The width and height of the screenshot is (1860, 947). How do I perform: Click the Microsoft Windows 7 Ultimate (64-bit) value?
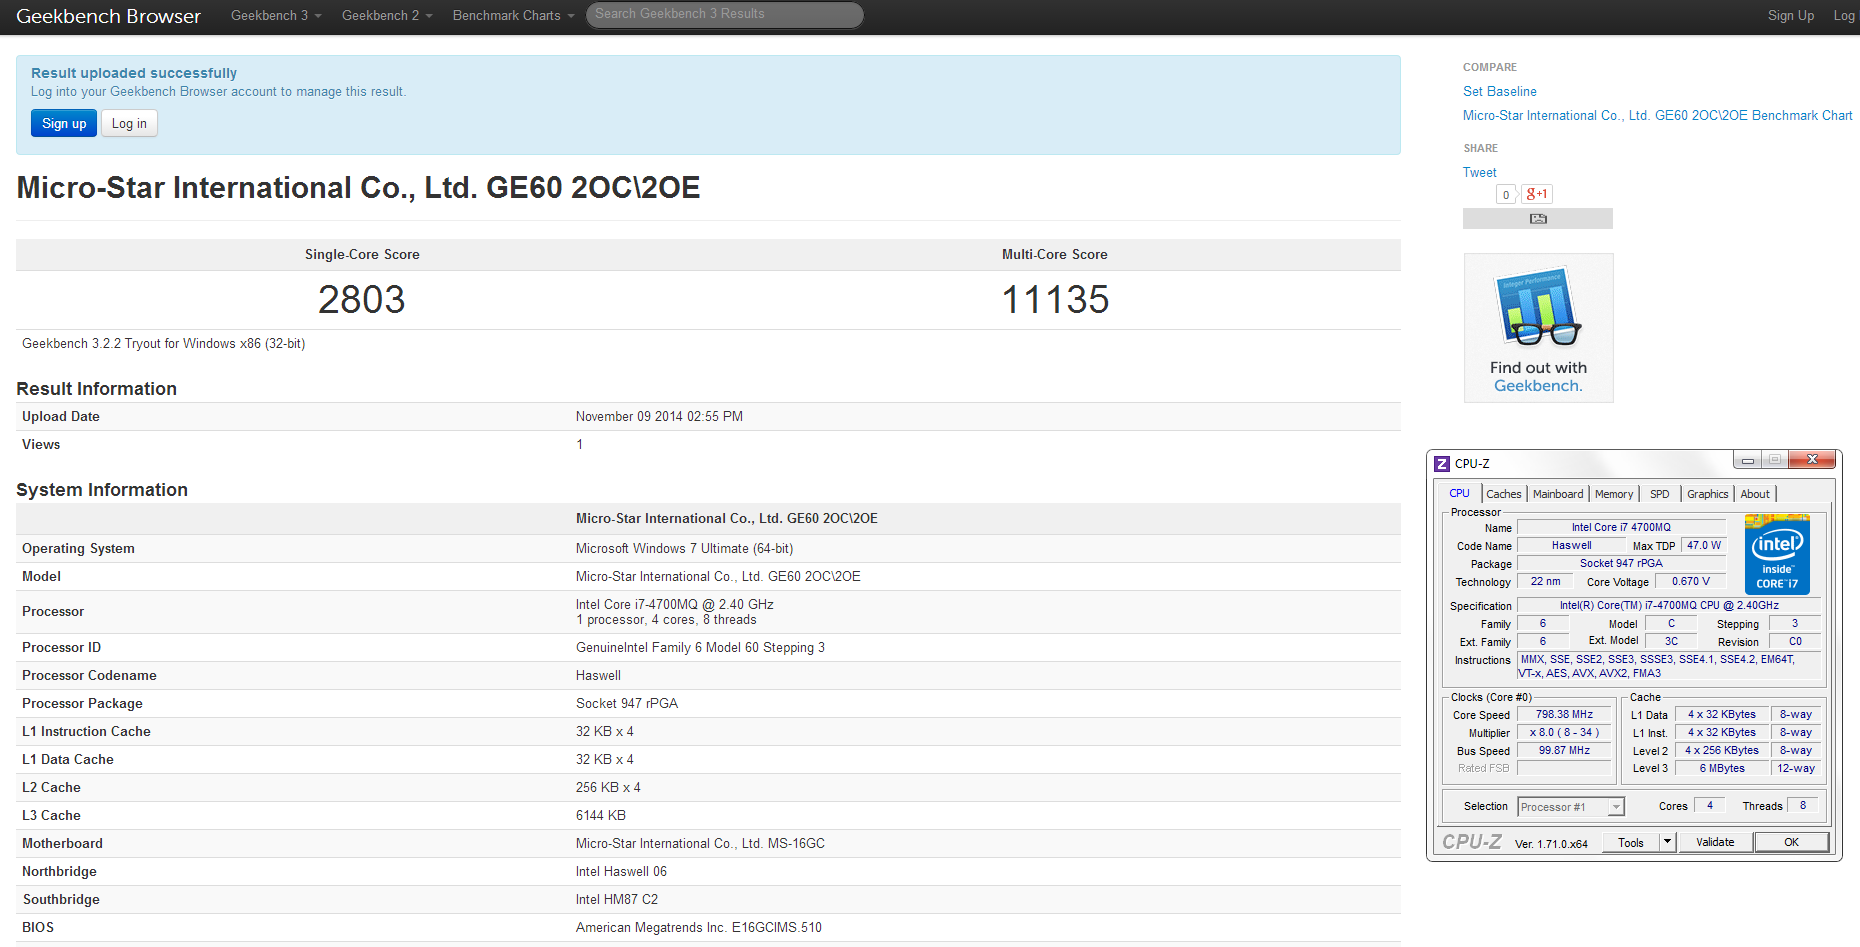click(684, 548)
